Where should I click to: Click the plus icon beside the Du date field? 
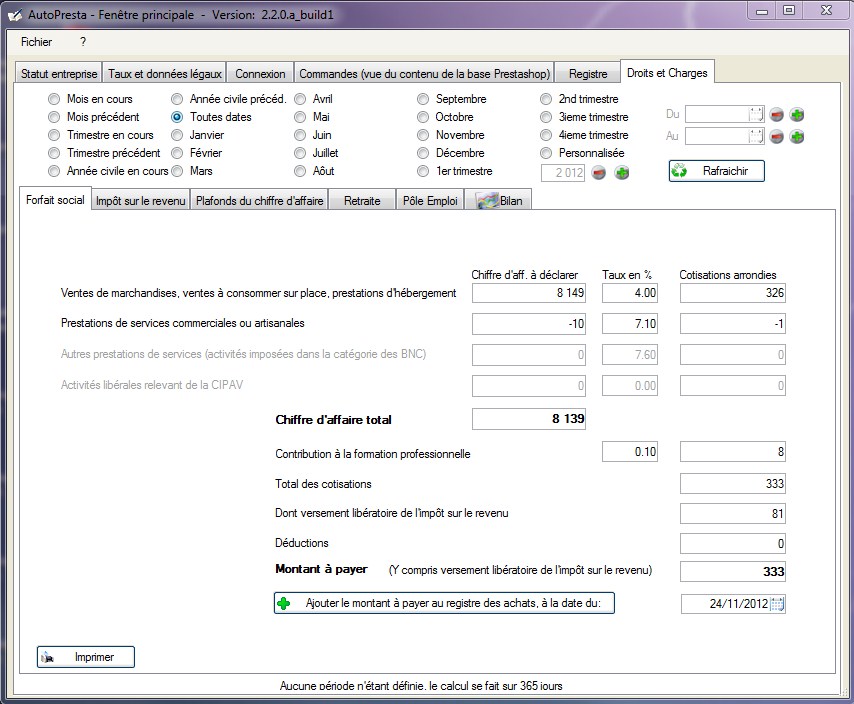[x=797, y=115]
